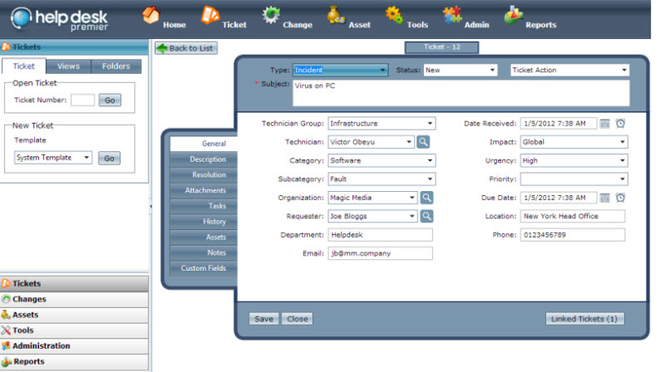Open the Assets section tab
The width and height of the screenshot is (665, 372).
(x=204, y=237)
